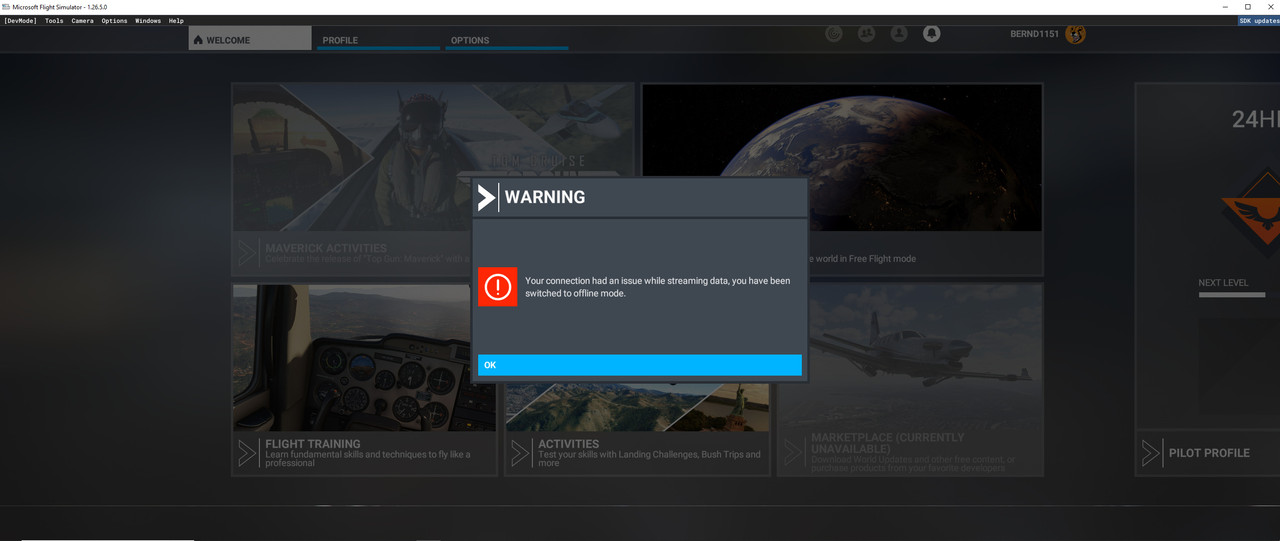Click the spiral content manager icon
The height and width of the screenshot is (541, 1280).
pyautogui.click(x=834, y=34)
